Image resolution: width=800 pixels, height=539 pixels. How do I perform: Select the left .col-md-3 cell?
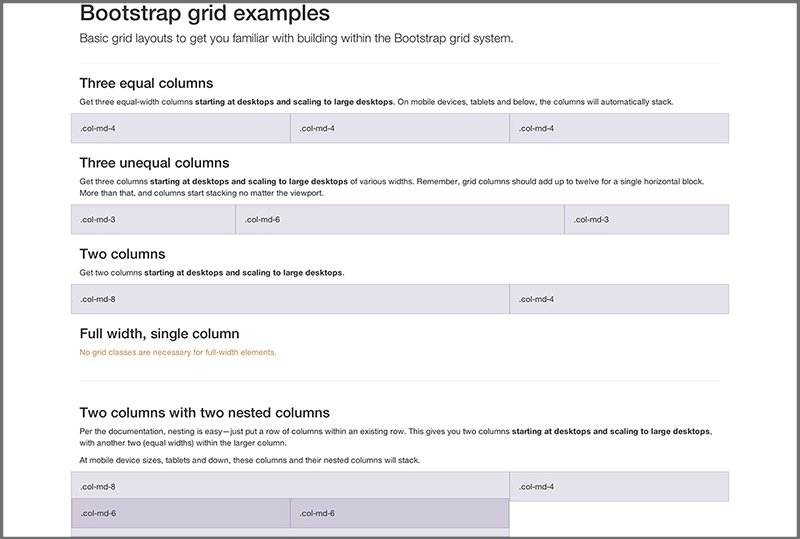click(x=153, y=219)
